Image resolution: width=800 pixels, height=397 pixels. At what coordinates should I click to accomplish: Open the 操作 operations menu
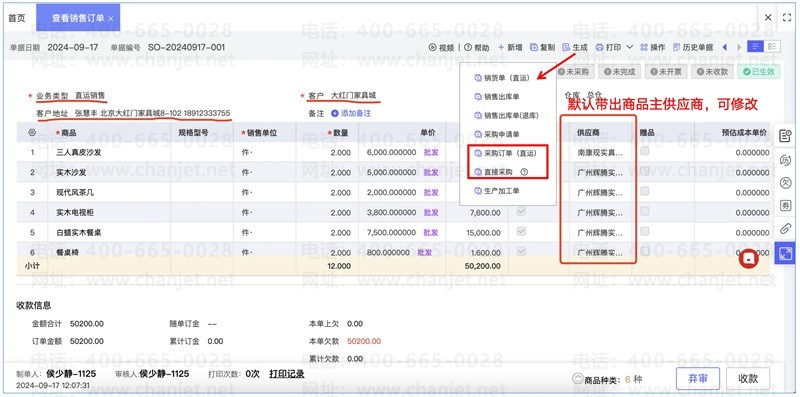click(x=653, y=47)
